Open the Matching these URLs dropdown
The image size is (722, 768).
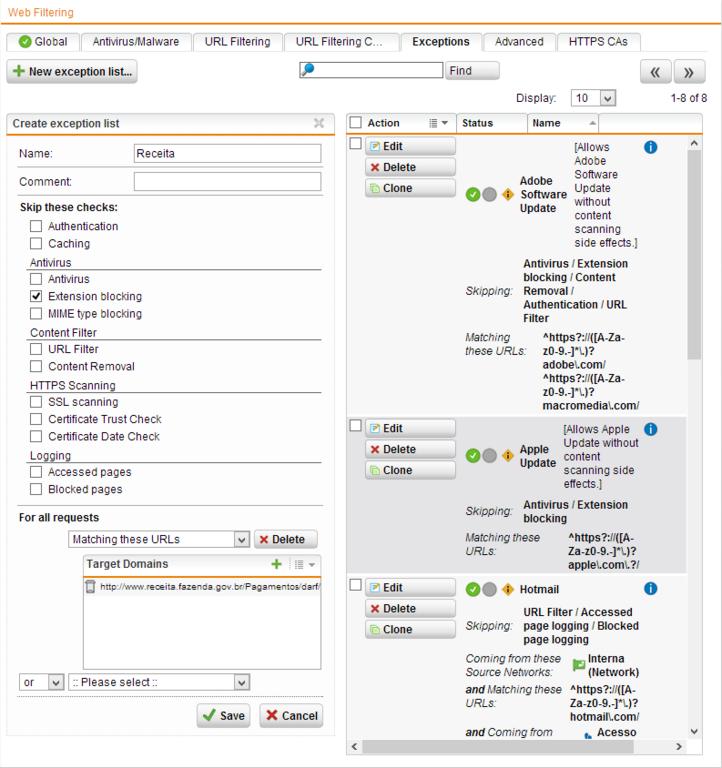pyautogui.click(x=159, y=539)
